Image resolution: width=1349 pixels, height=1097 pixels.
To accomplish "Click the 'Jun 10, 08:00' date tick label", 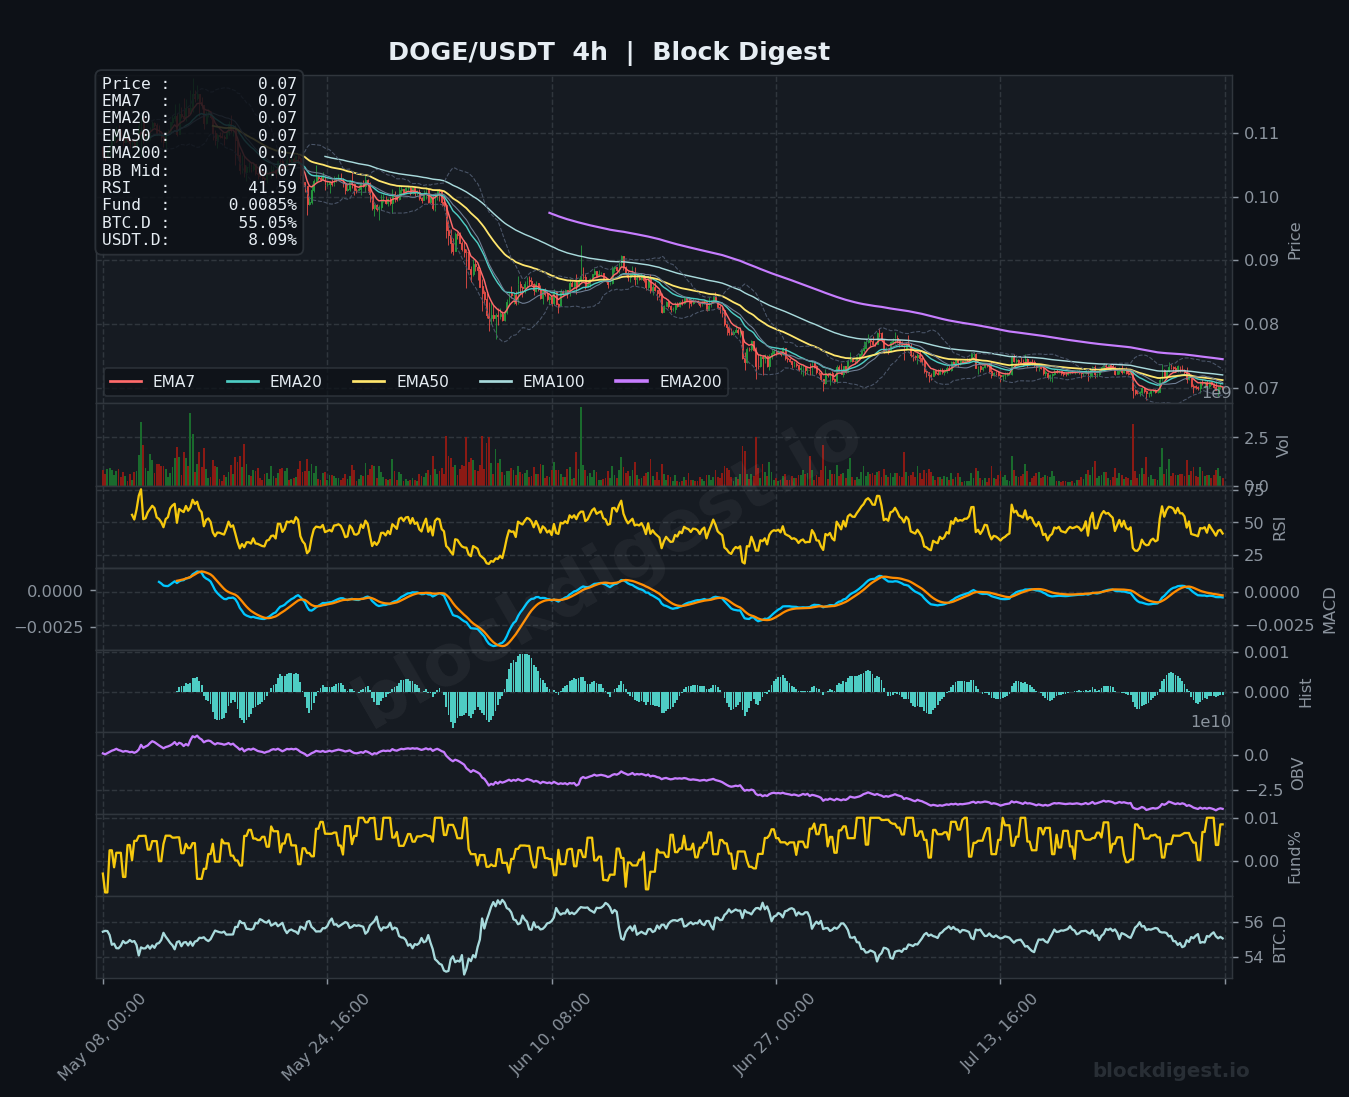I will [x=552, y=1035].
